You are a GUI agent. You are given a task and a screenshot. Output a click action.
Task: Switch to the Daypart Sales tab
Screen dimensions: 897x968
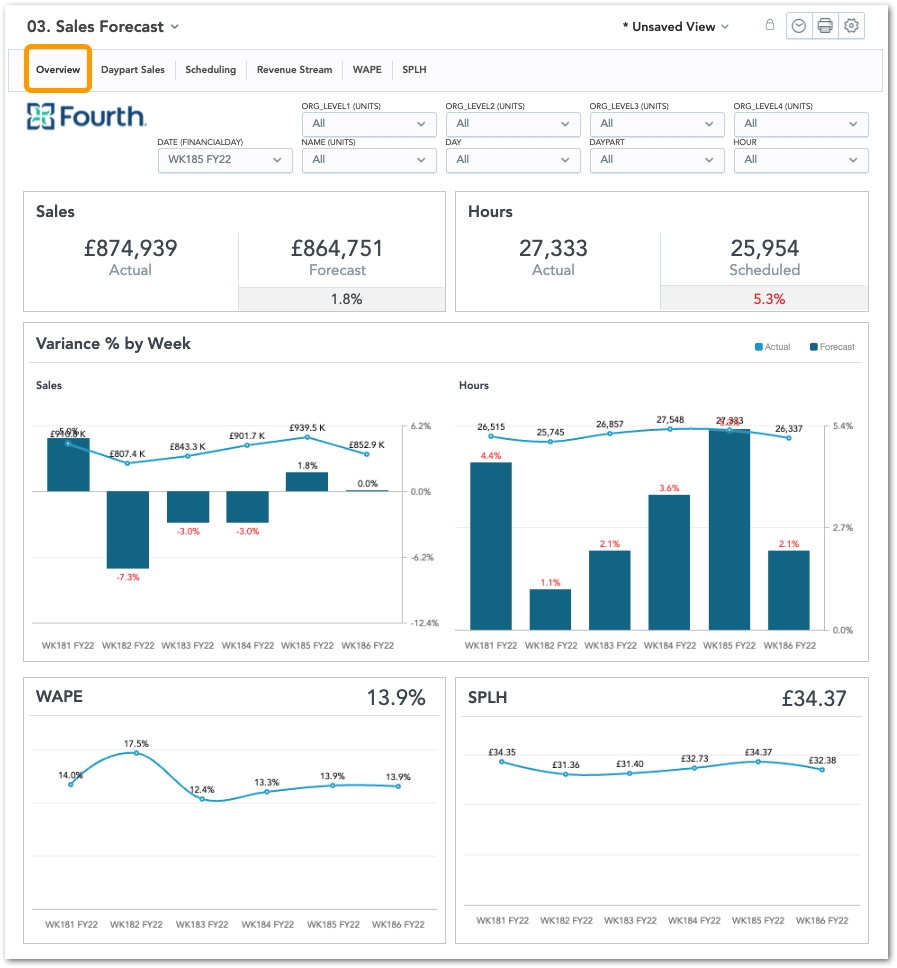pos(133,70)
